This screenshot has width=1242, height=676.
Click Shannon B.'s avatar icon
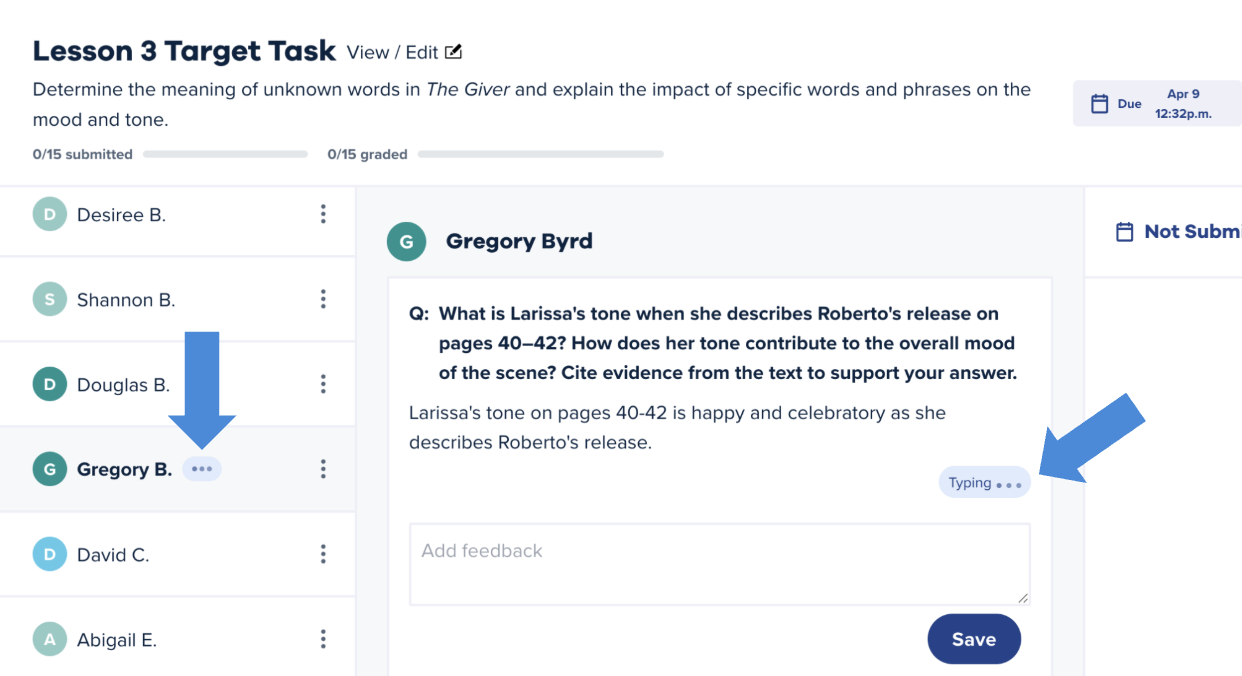(x=50, y=300)
